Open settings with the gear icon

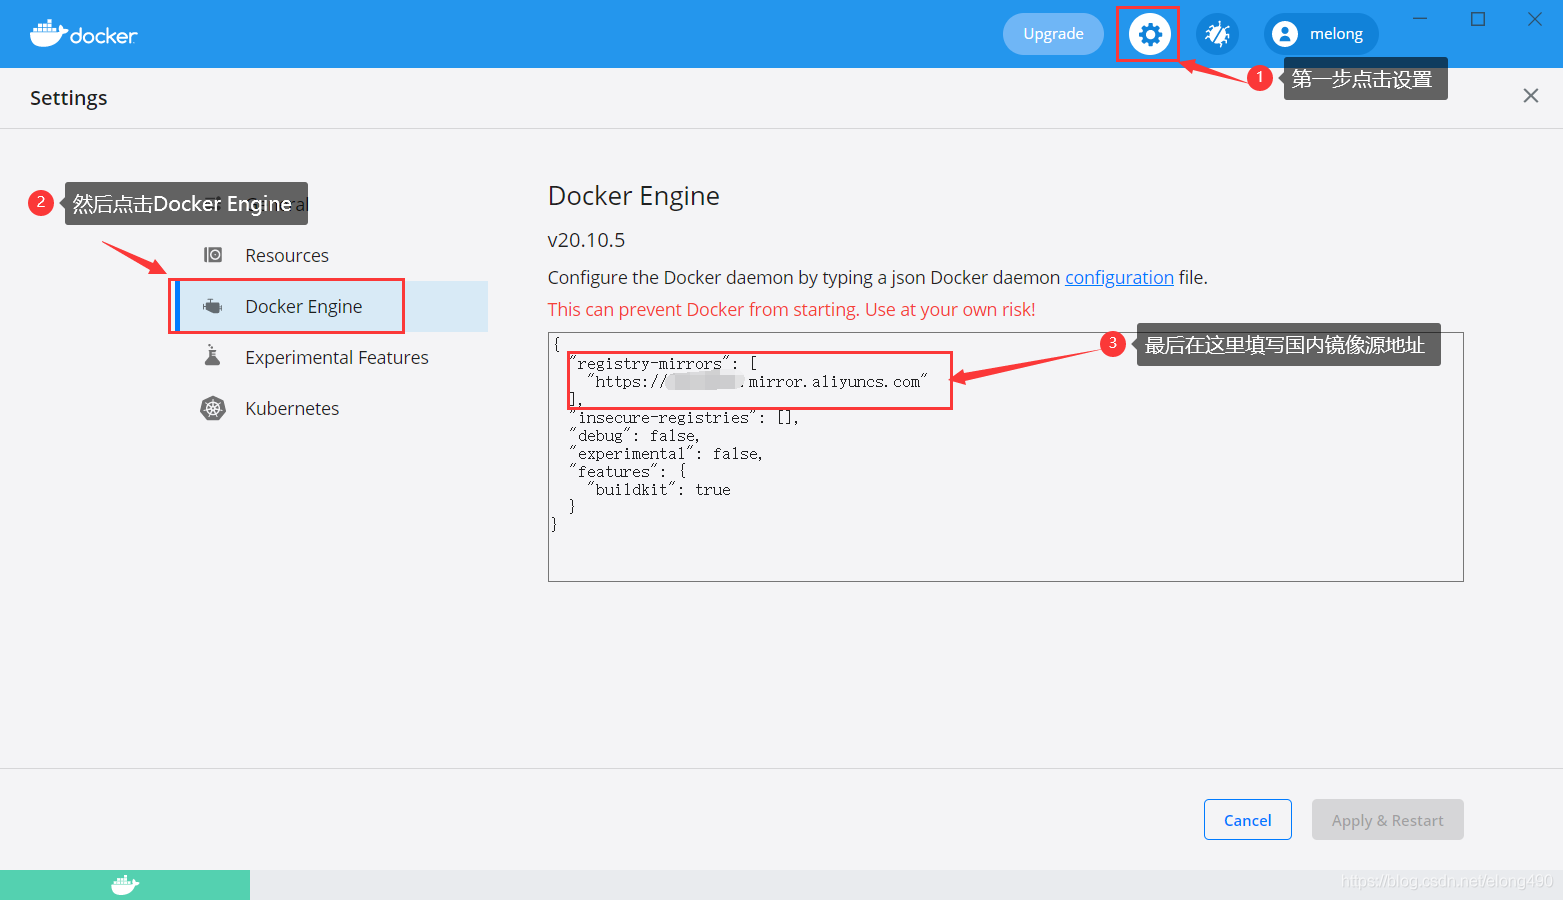pos(1150,34)
